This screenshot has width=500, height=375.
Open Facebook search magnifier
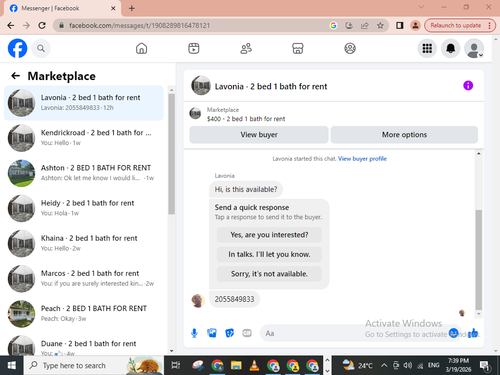41,49
